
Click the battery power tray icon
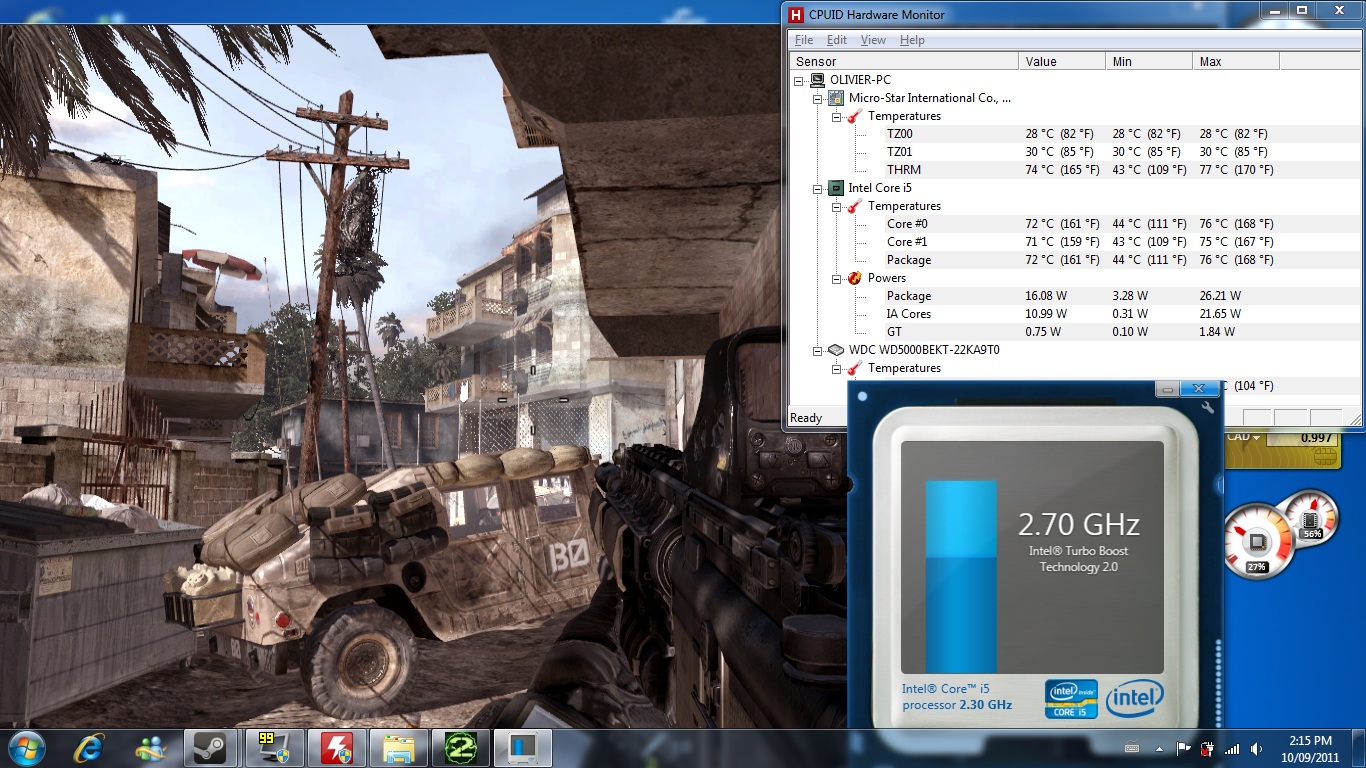point(1207,748)
